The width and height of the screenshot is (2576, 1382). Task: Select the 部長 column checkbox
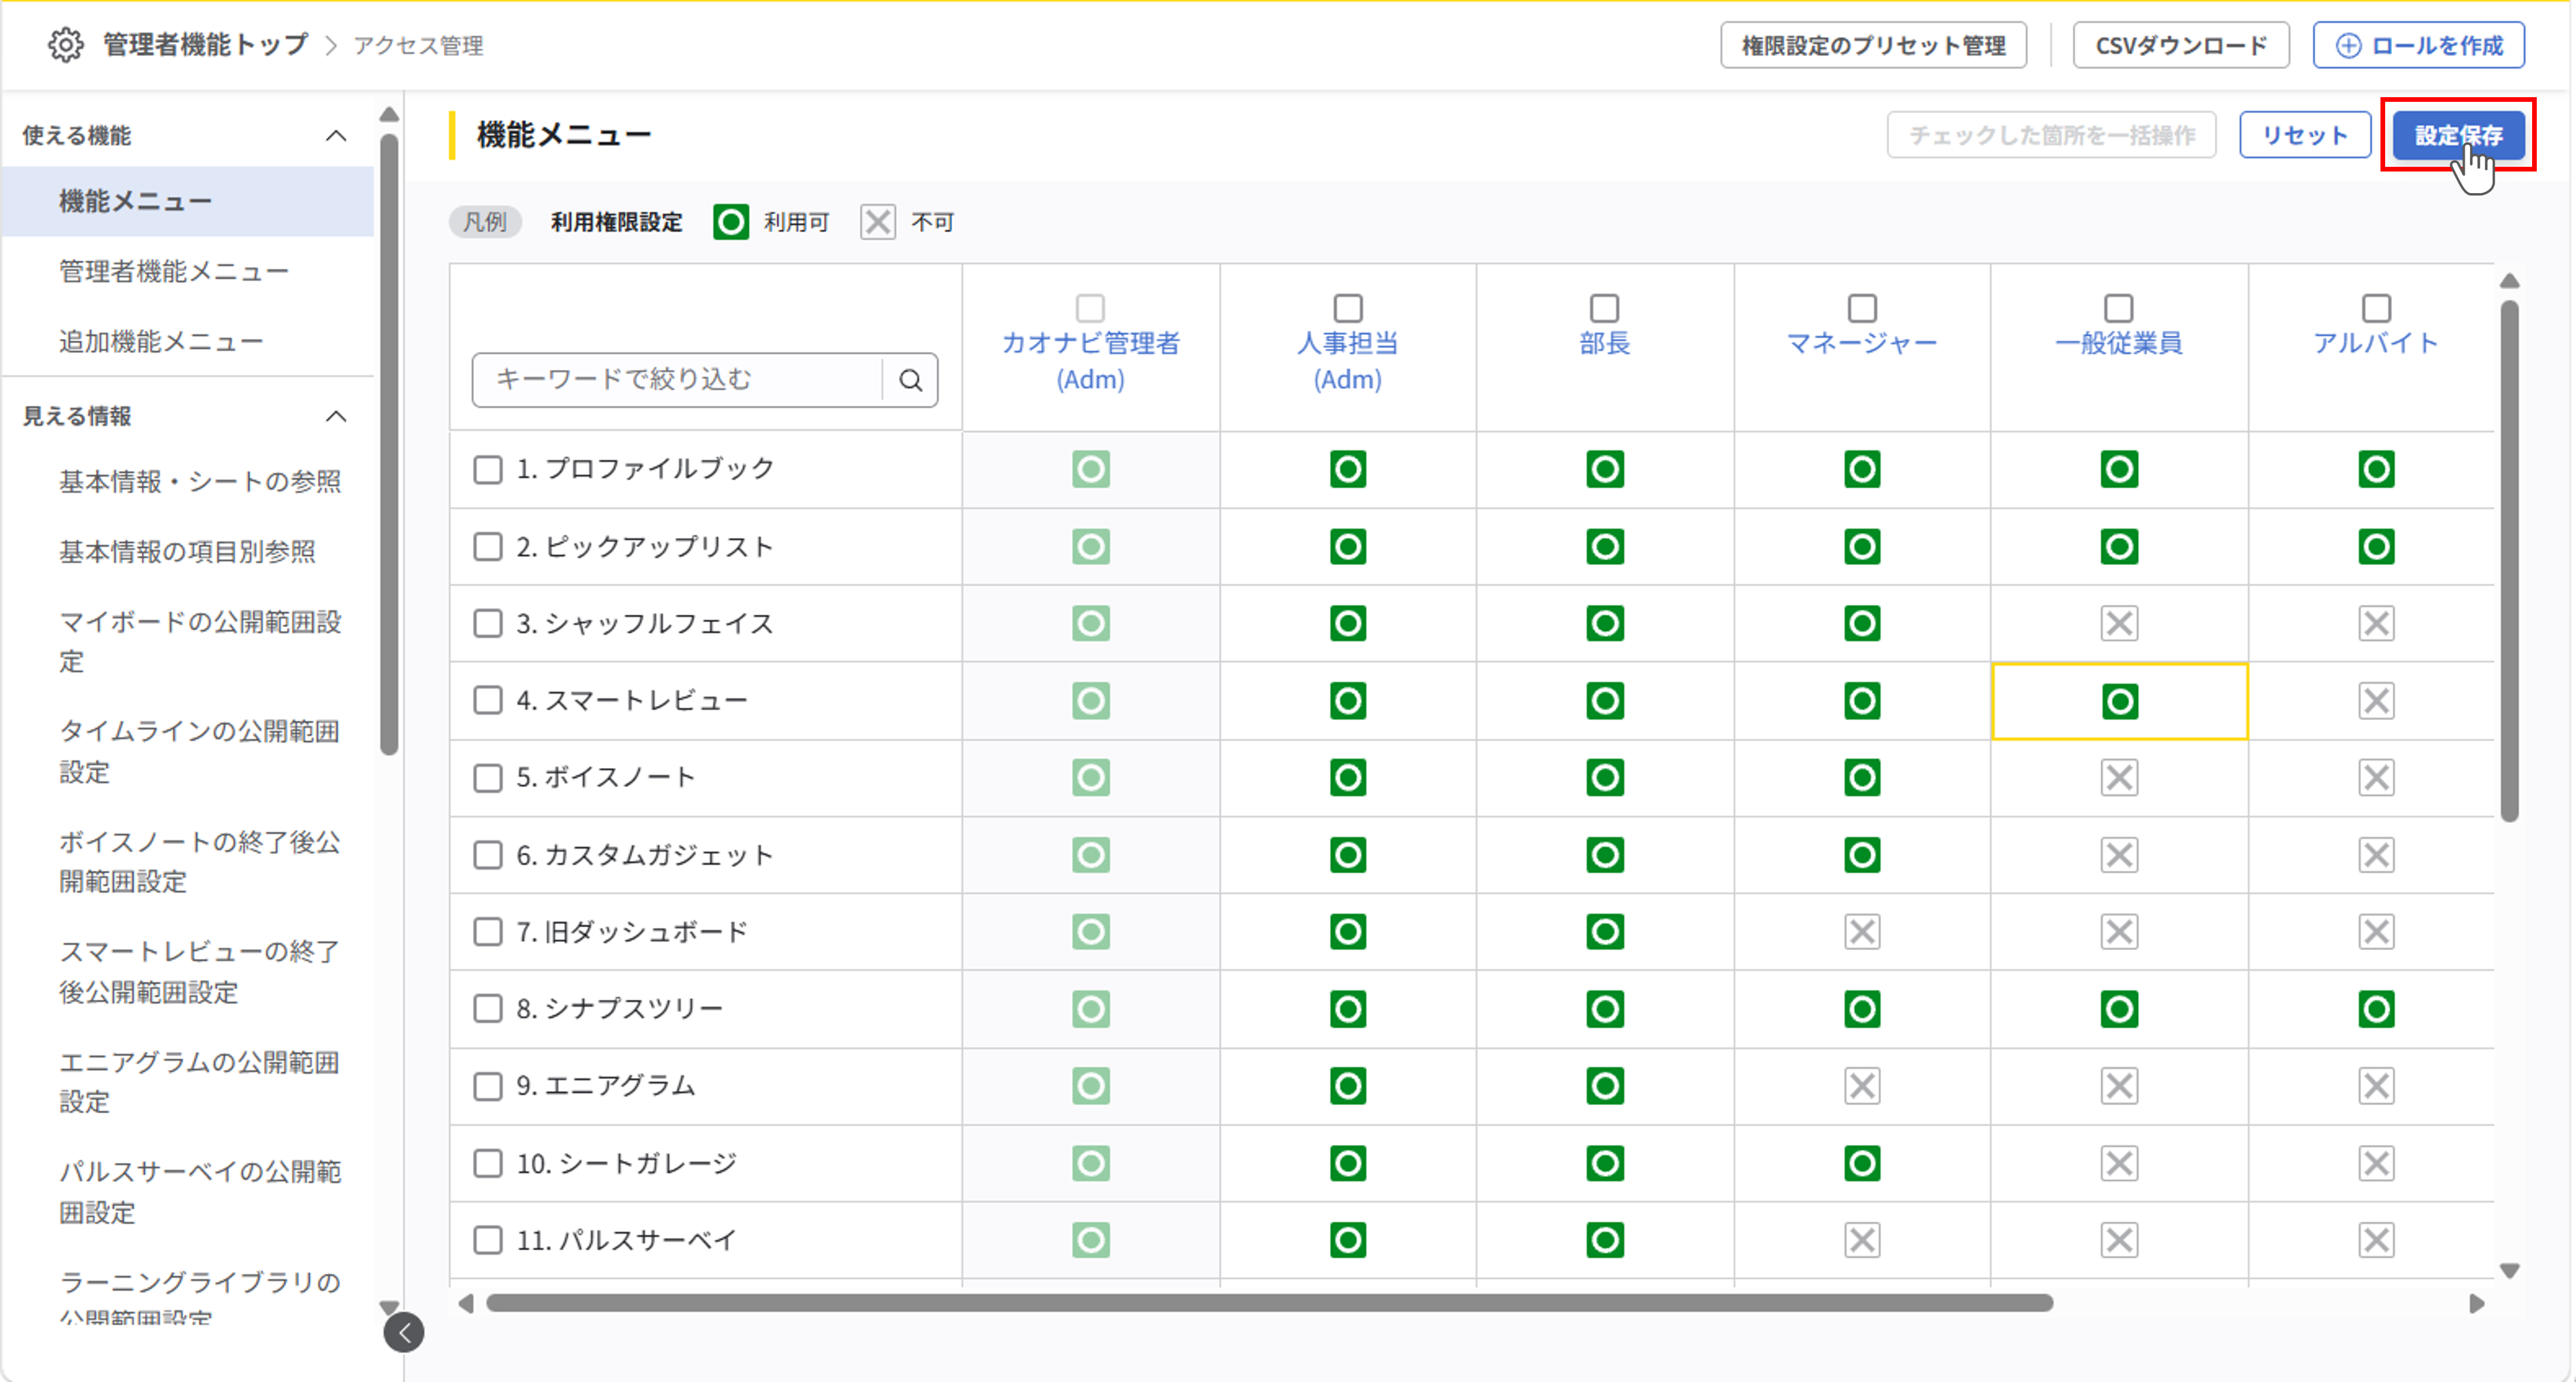1604,307
